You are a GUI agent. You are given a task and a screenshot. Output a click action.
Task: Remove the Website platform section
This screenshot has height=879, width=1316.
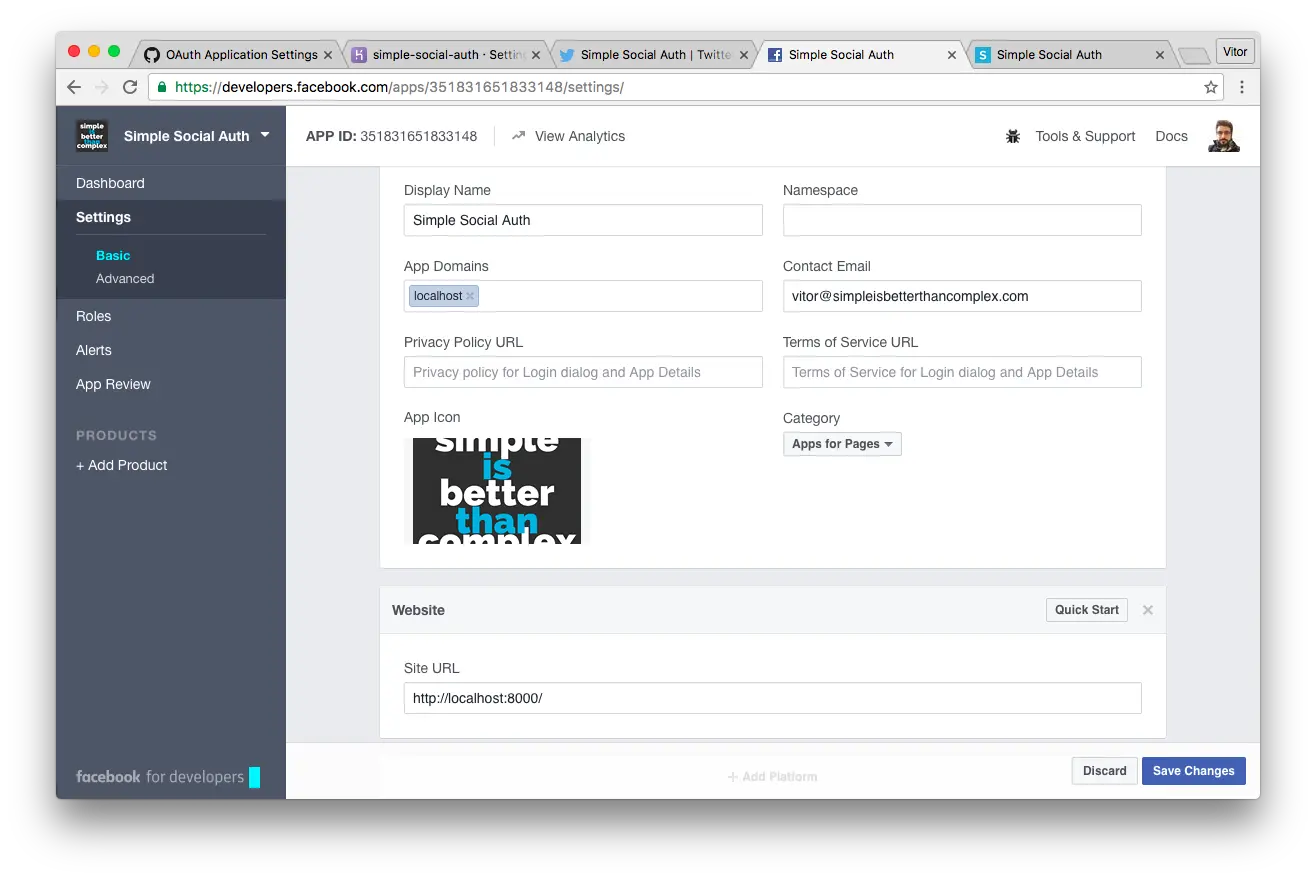tap(1148, 610)
